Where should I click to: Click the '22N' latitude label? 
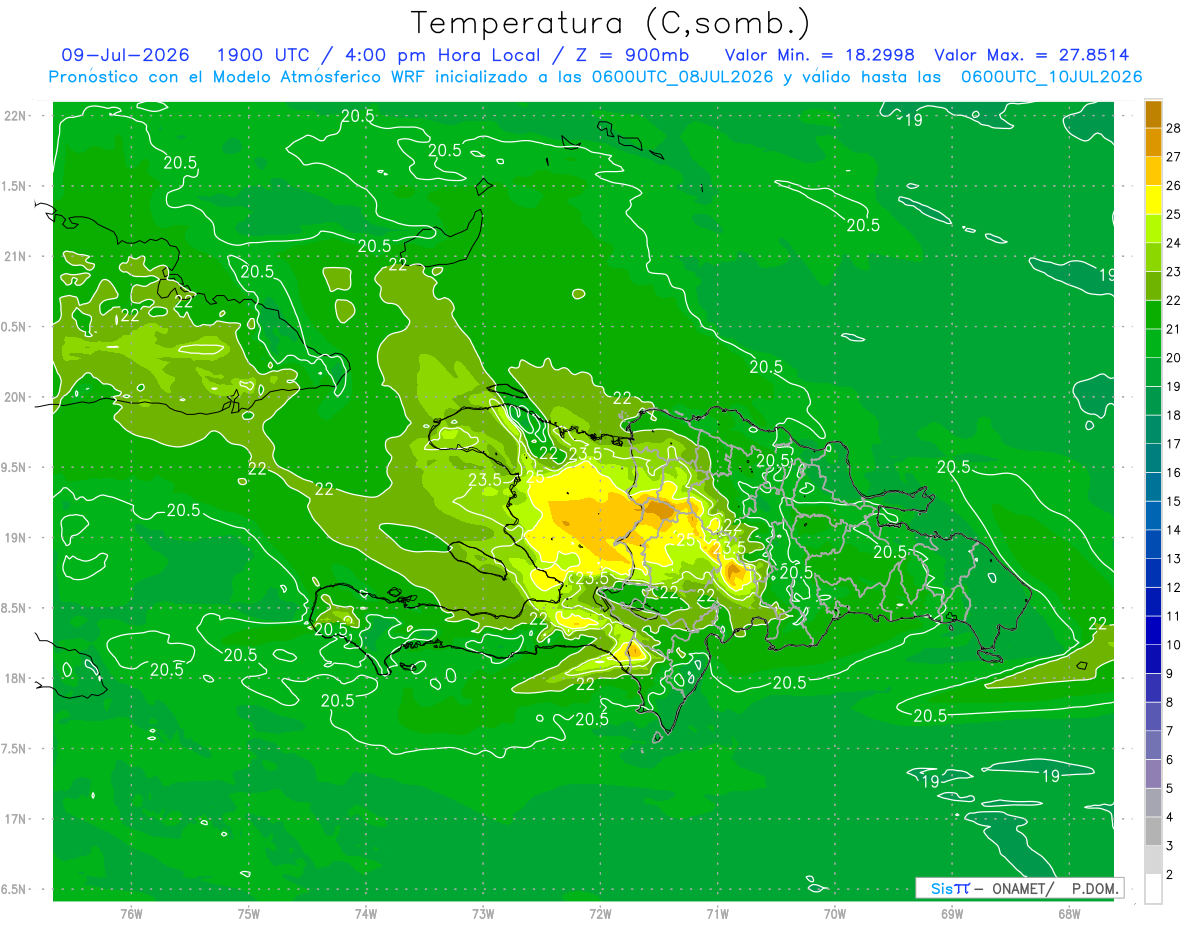point(15,115)
